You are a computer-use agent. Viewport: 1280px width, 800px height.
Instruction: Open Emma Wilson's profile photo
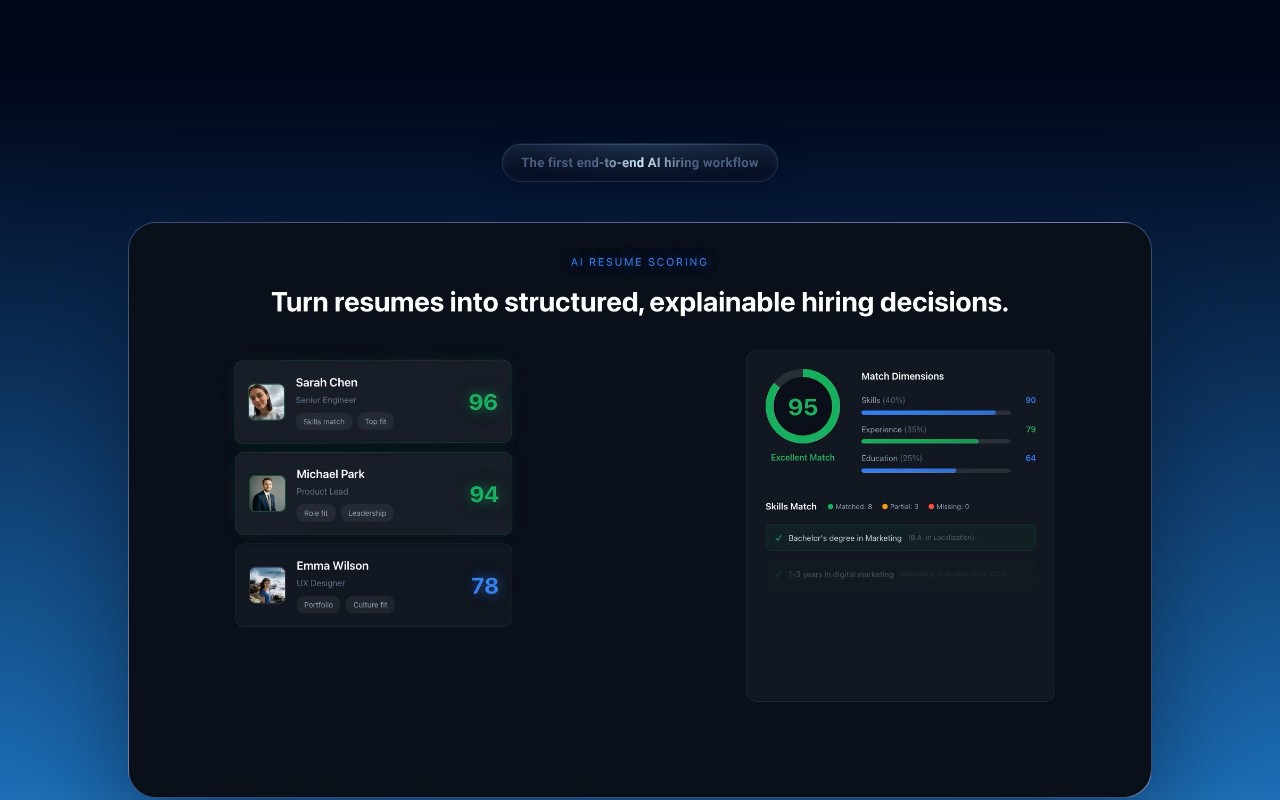[x=267, y=585]
